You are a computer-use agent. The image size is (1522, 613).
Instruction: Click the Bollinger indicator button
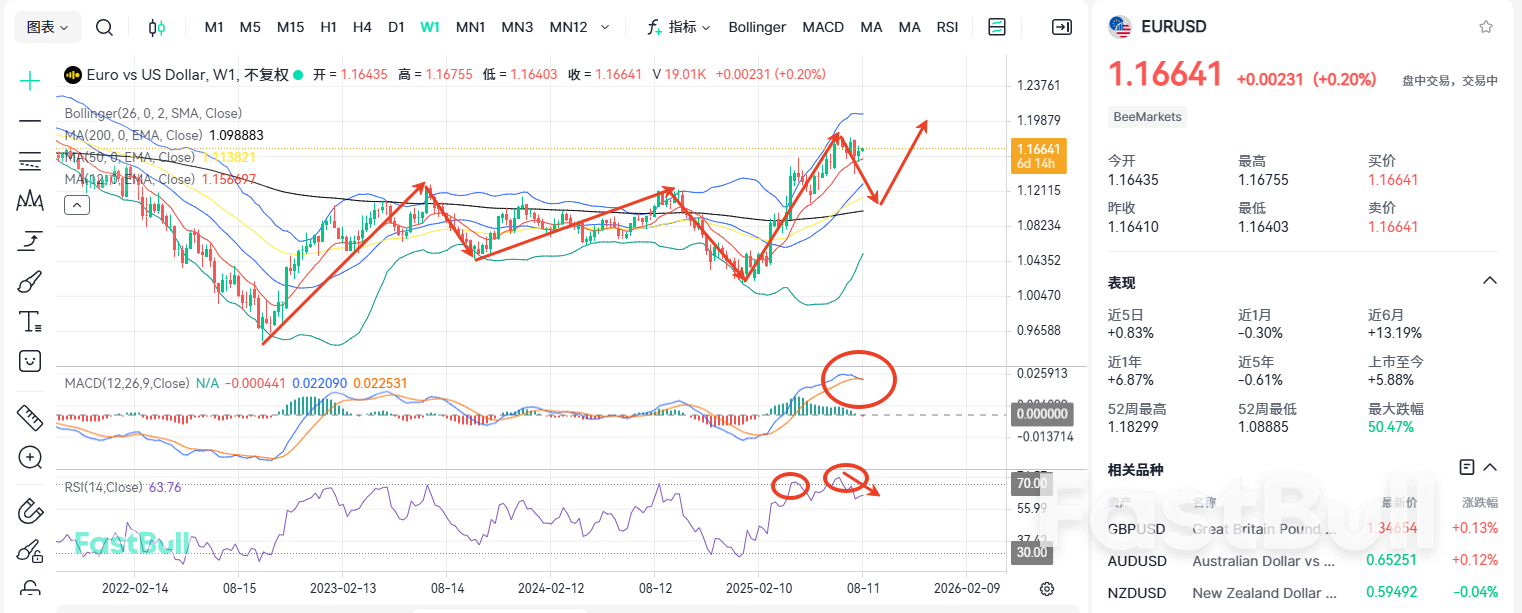(x=757, y=27)
